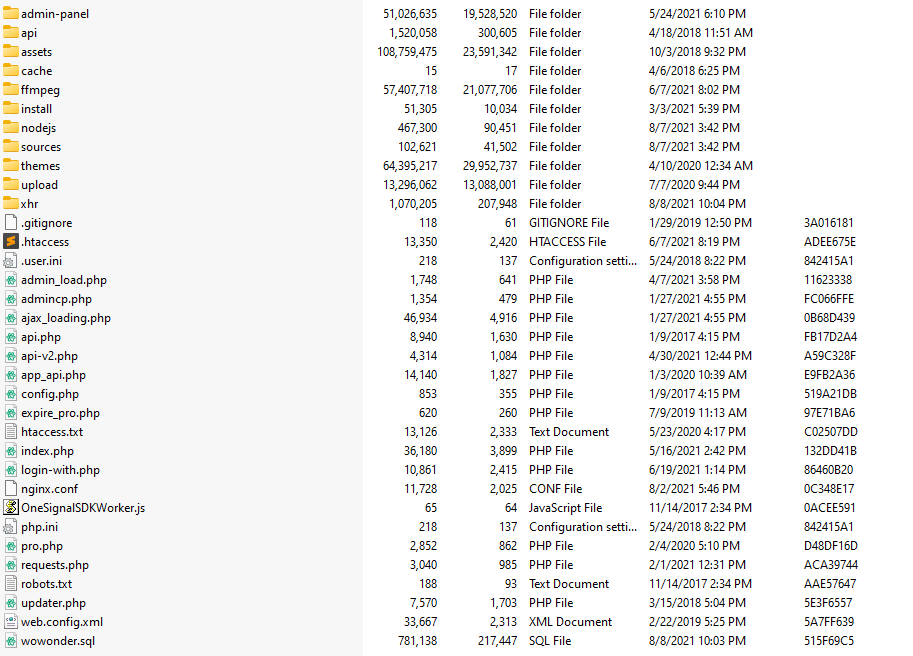Image resolution: width=913 pixels, height=656 pixels.
Task: Select the OneSignalSDKWorker.js script icon
Action: pos(11,508)
